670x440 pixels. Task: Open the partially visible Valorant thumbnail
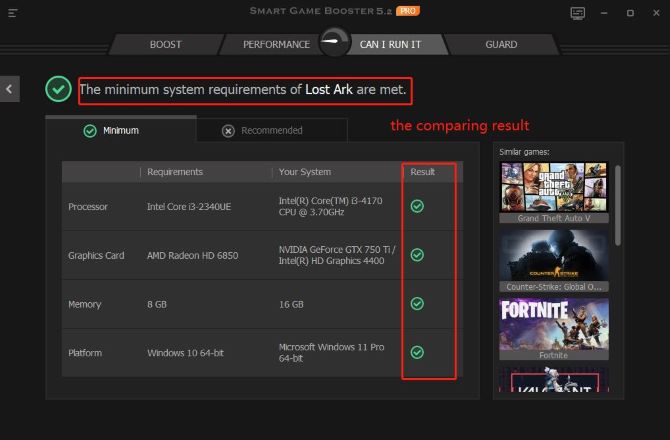coord(554,379)
